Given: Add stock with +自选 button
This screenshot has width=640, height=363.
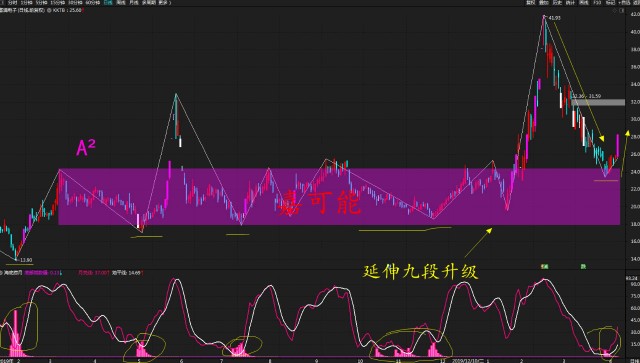Looking at the screenshot, I should pyautogui.click(x=624, y=2).
